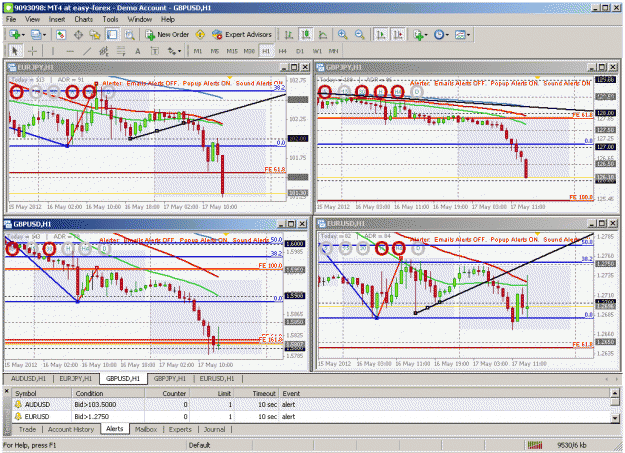Expand the Profiles dropdown arrow

pos(44,35)
